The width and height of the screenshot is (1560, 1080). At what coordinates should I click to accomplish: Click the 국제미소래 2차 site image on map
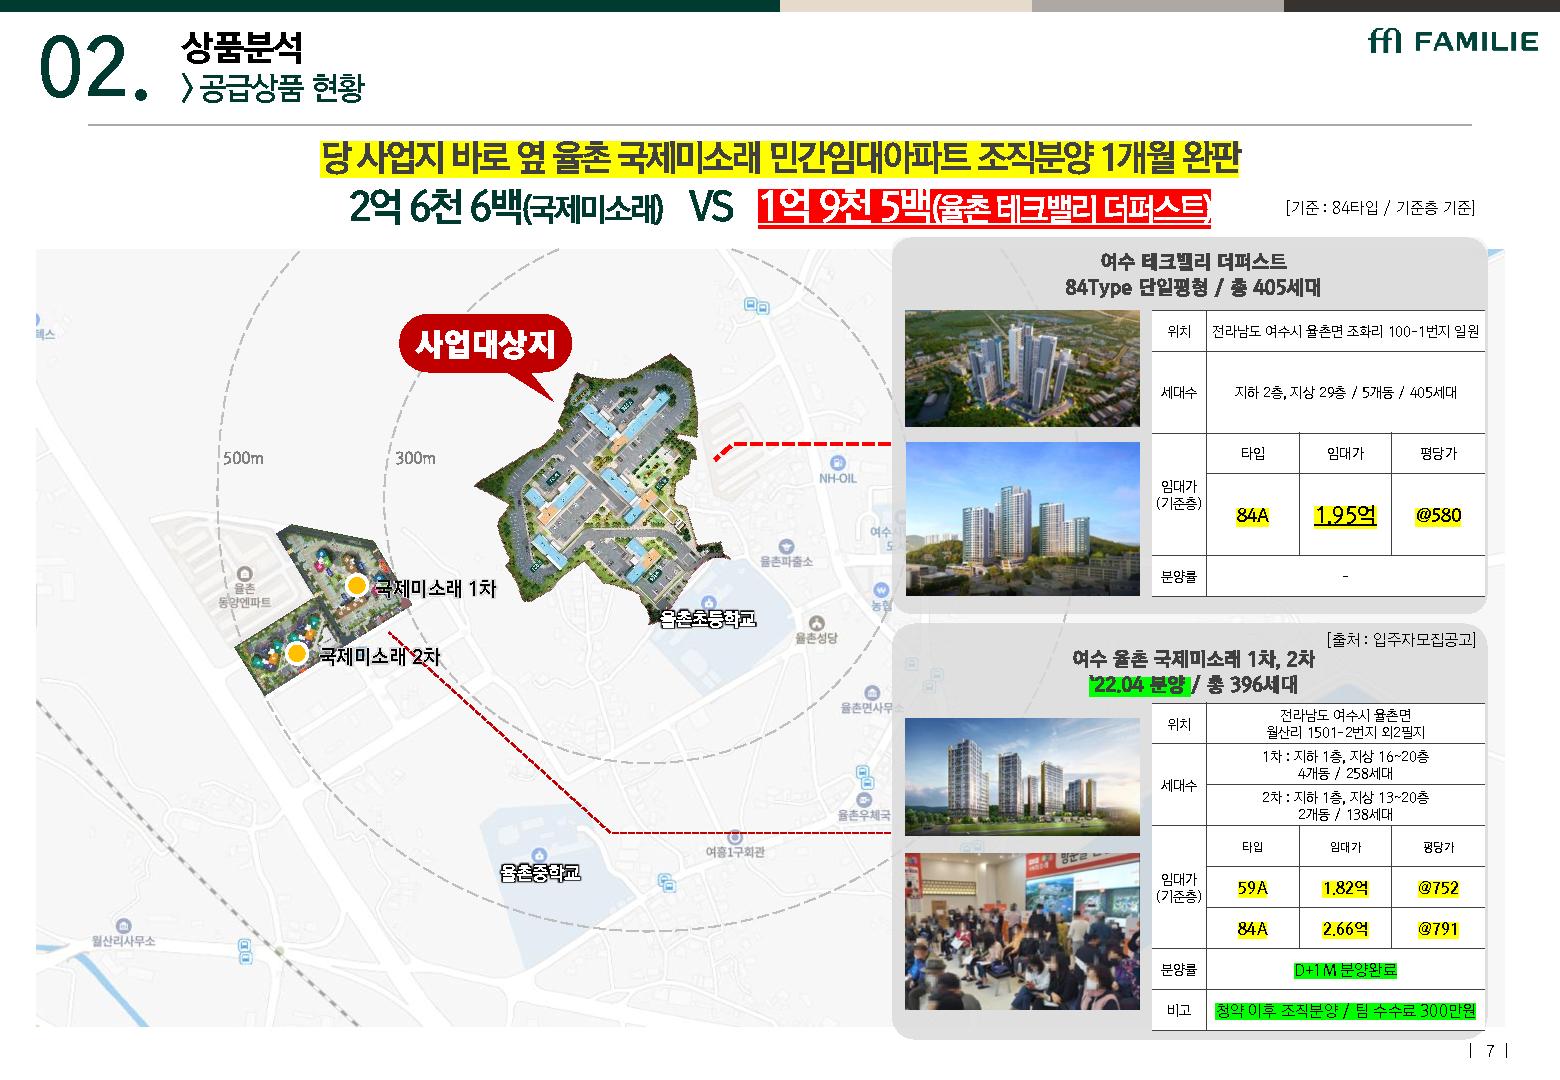(290, 645)
